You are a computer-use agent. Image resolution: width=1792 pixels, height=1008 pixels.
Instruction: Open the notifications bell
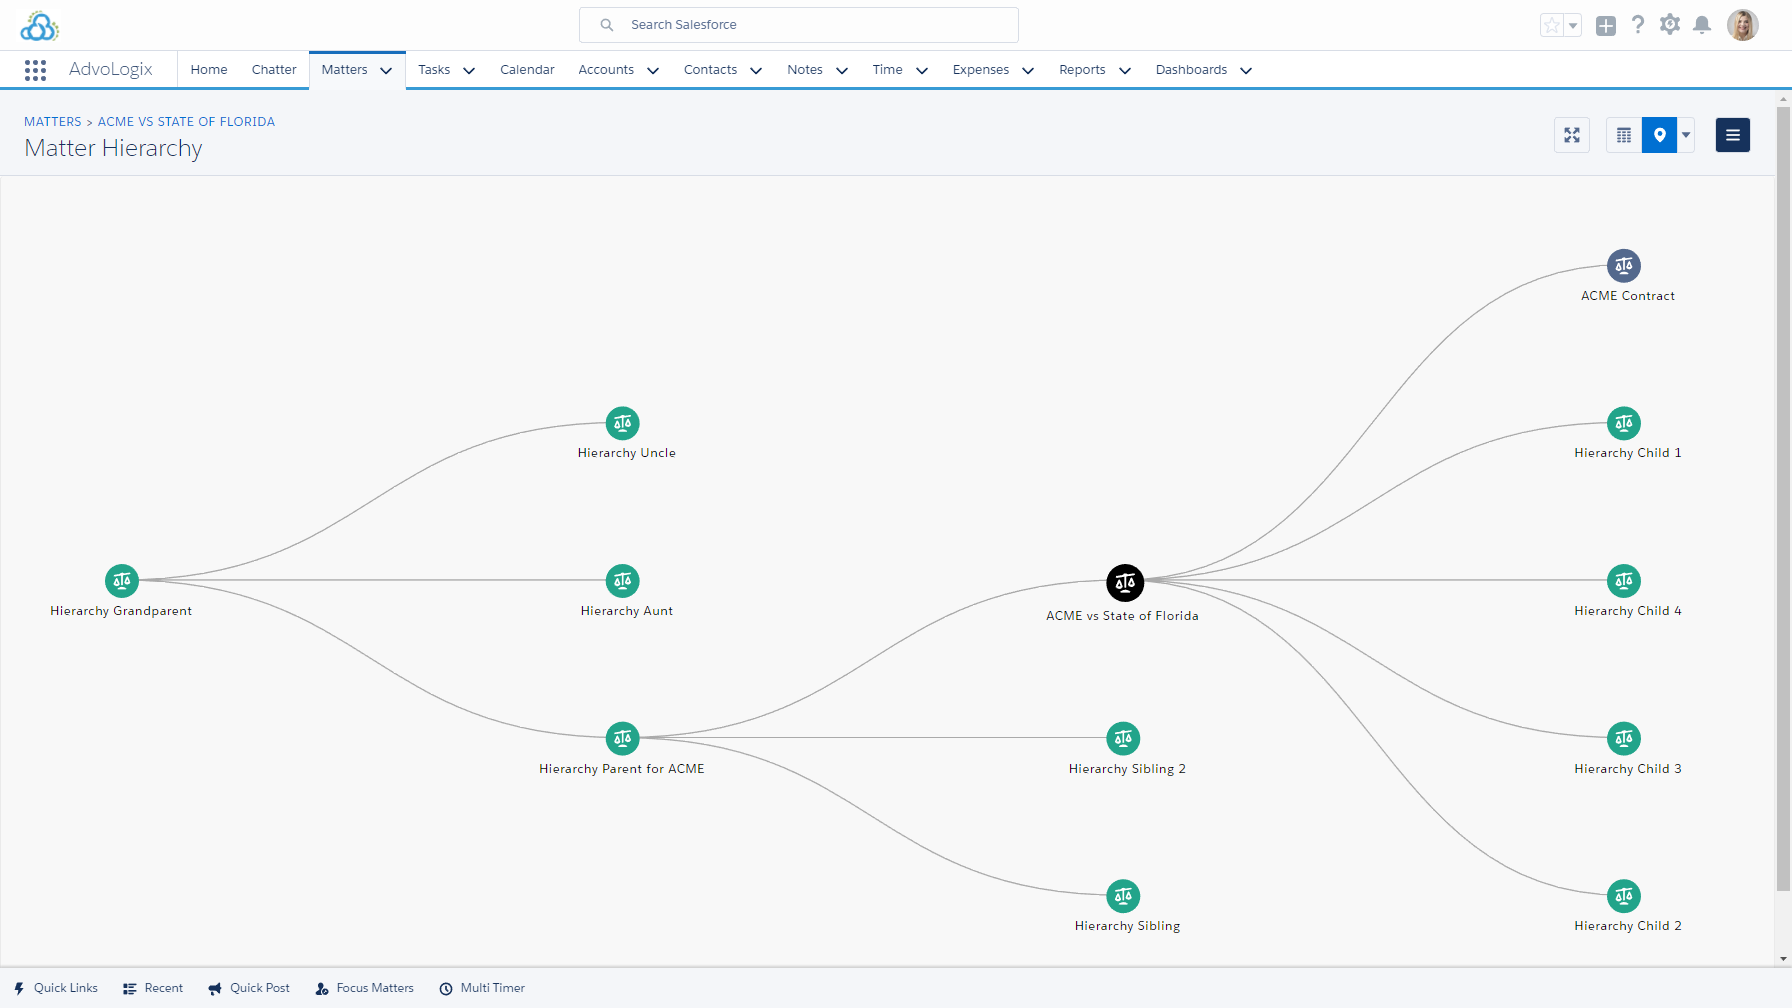pos(1702,25)
